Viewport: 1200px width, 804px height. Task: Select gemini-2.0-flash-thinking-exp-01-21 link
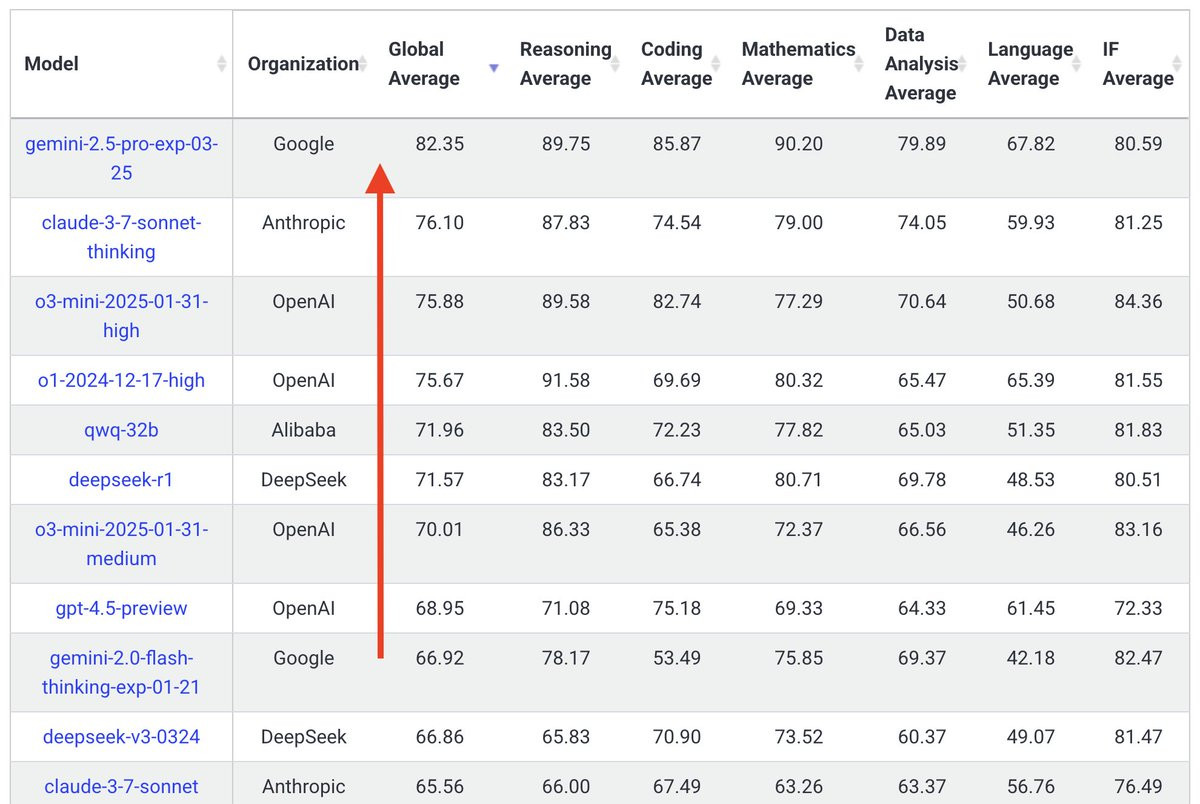coord(121,673)
